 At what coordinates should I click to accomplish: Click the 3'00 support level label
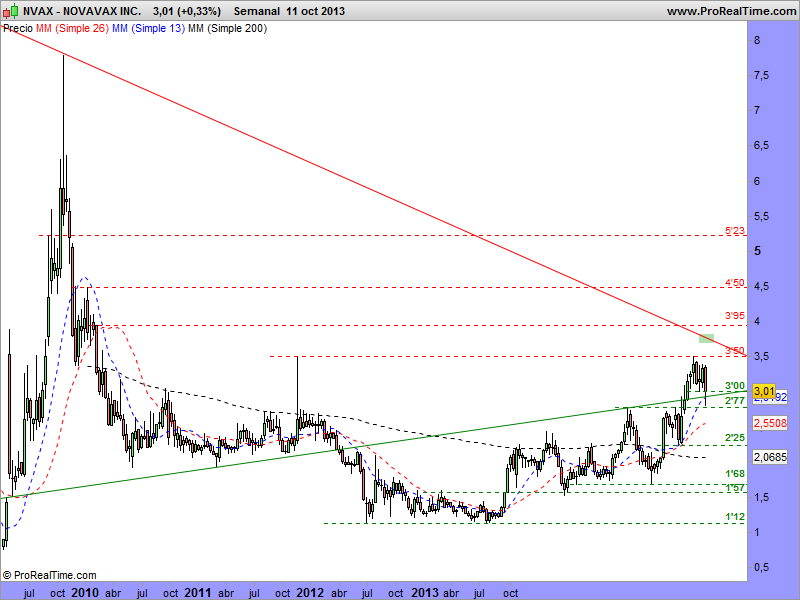[735, 386]
